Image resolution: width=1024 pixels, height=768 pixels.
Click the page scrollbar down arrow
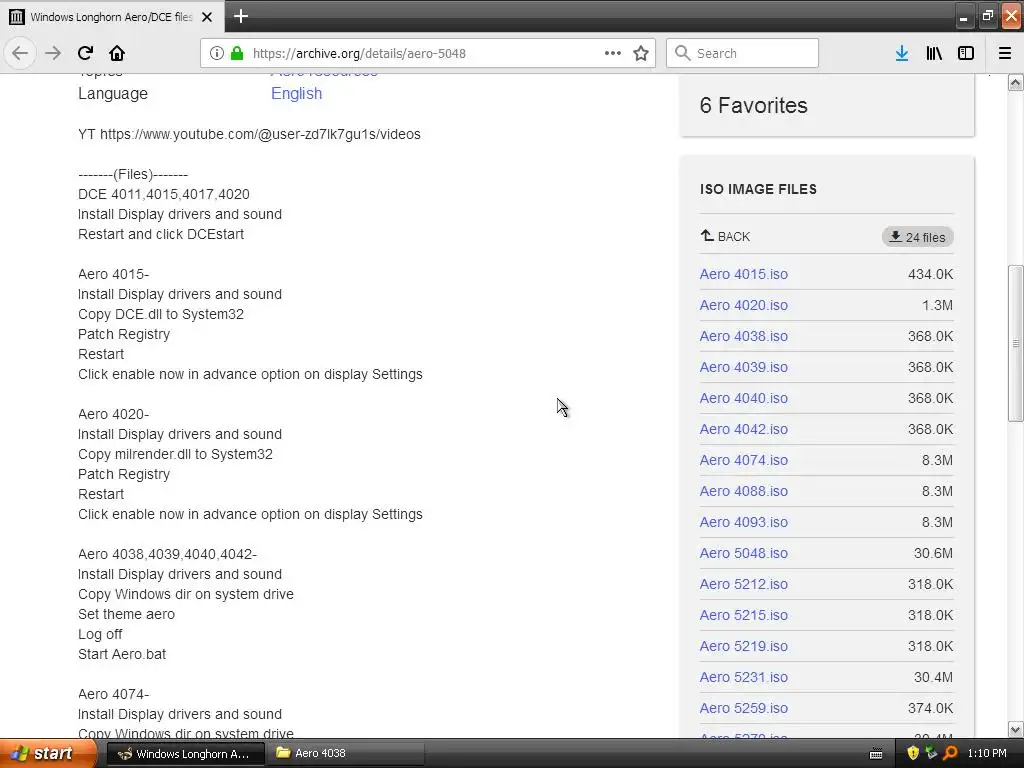pos(1016,729)
